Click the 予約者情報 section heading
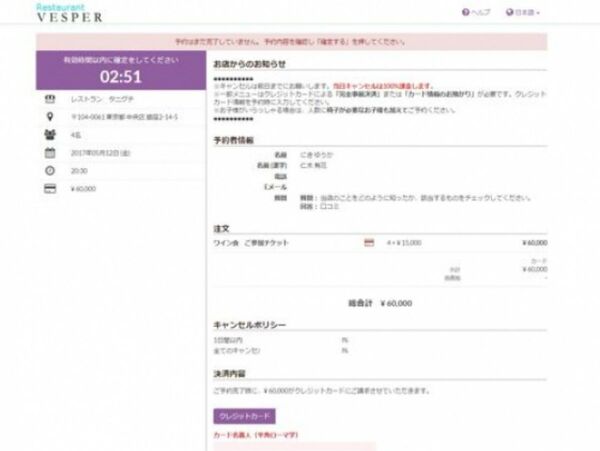 click(234, 139)
